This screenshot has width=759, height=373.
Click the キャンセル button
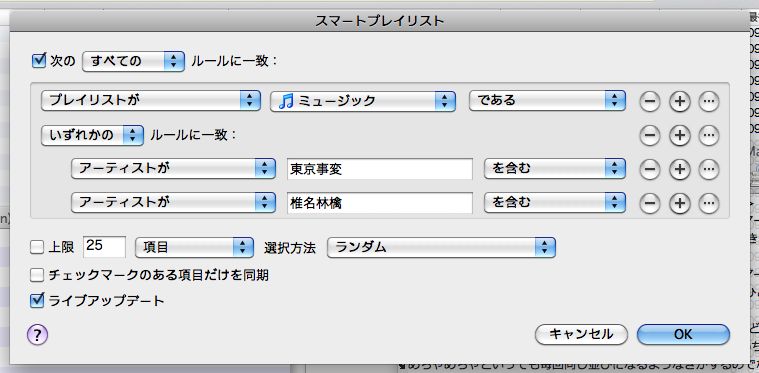point(581,334)
